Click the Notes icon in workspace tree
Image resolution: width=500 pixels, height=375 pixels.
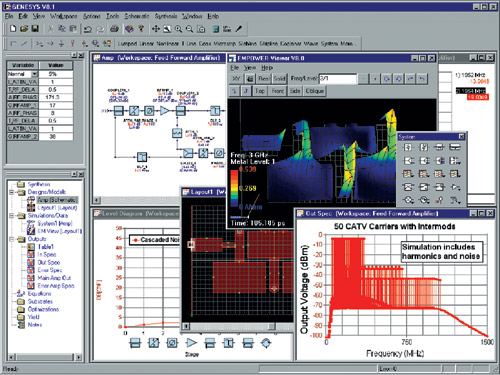[x=21, y=325]
